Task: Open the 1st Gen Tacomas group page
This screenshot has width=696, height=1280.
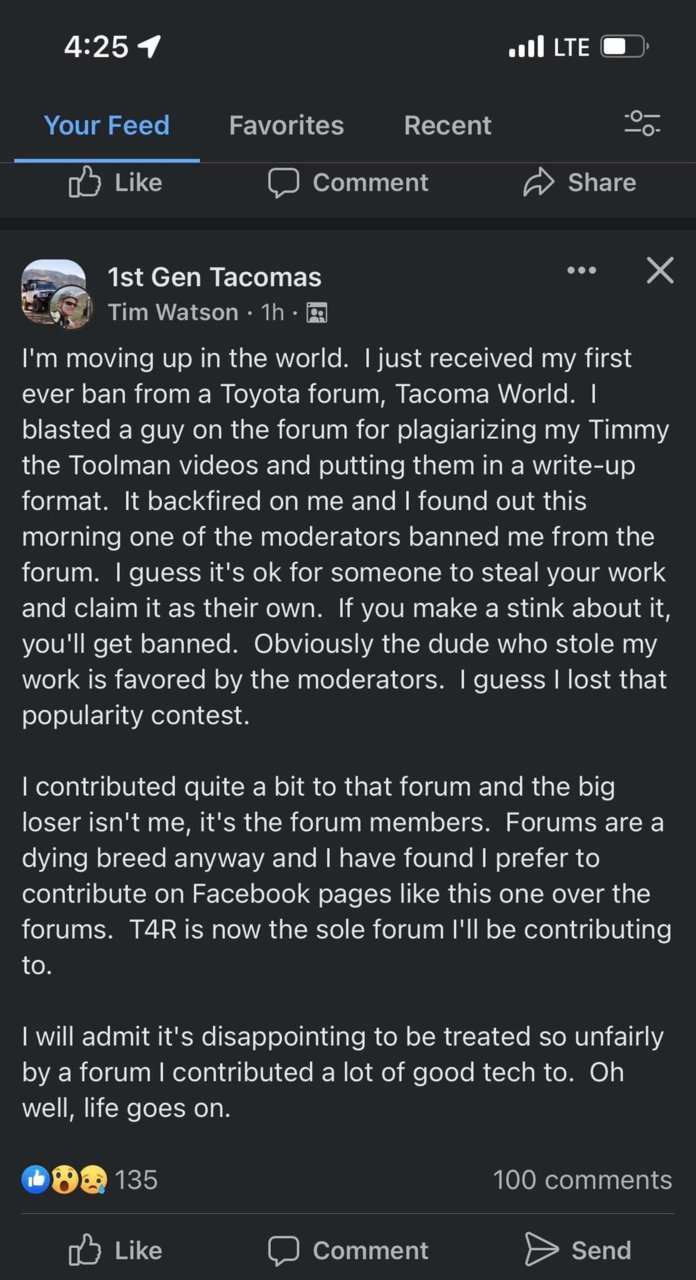Action: [x=214, y=277]
